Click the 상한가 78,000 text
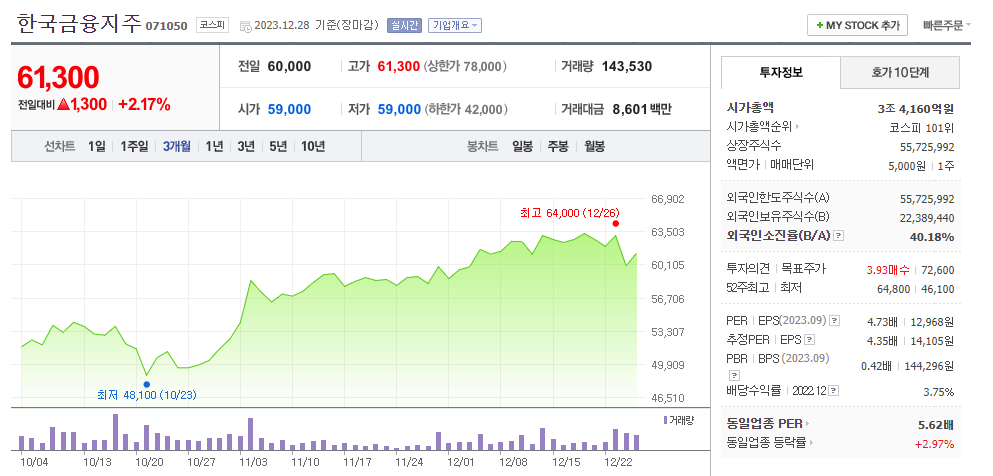The height and width of the screenshot is (476, 993). [465, 66]
